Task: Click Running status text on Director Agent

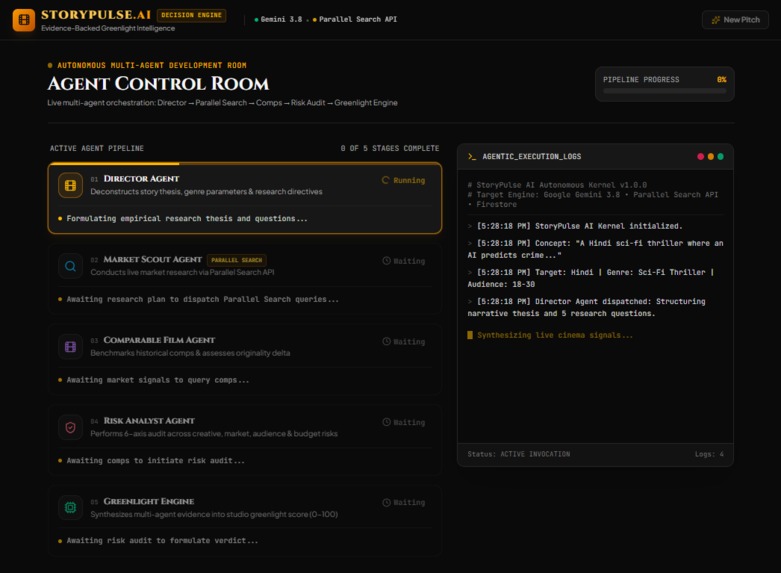Action: click(409, 180)
